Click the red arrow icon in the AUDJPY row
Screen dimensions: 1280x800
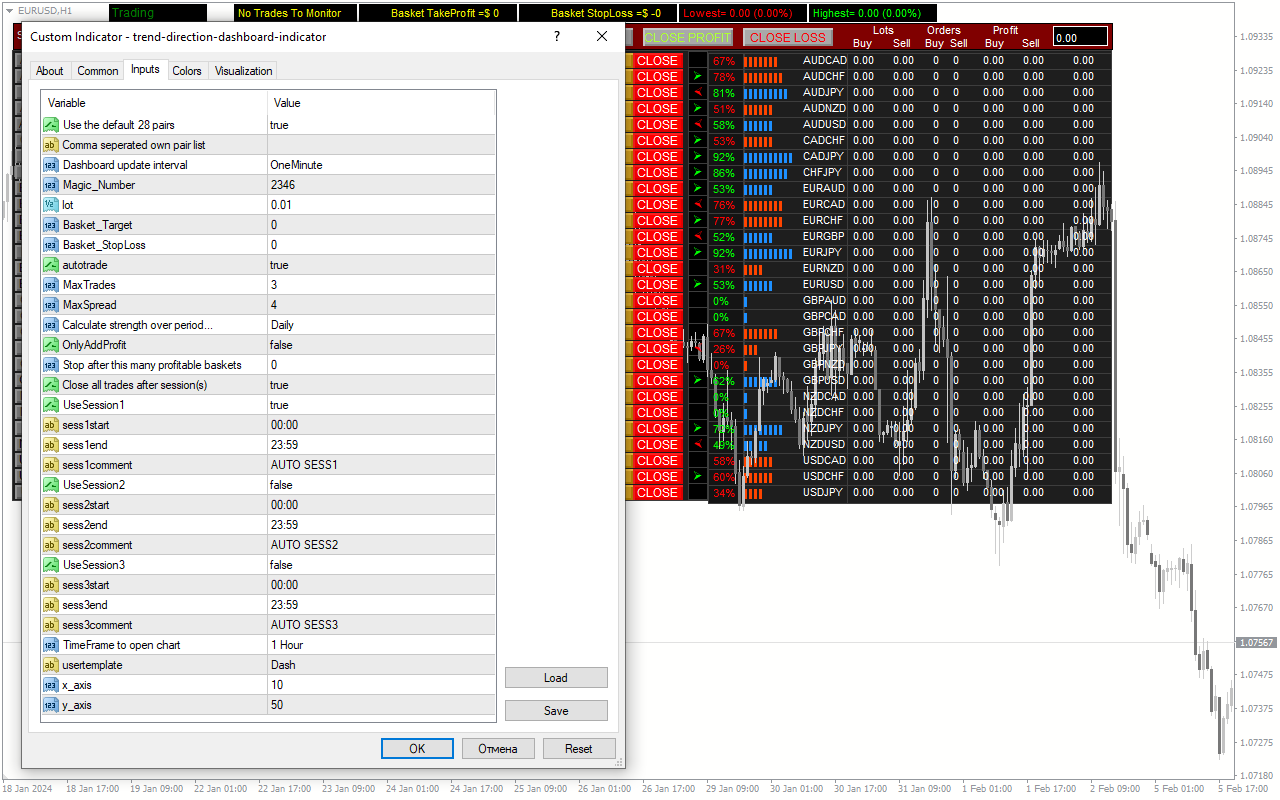697,92
